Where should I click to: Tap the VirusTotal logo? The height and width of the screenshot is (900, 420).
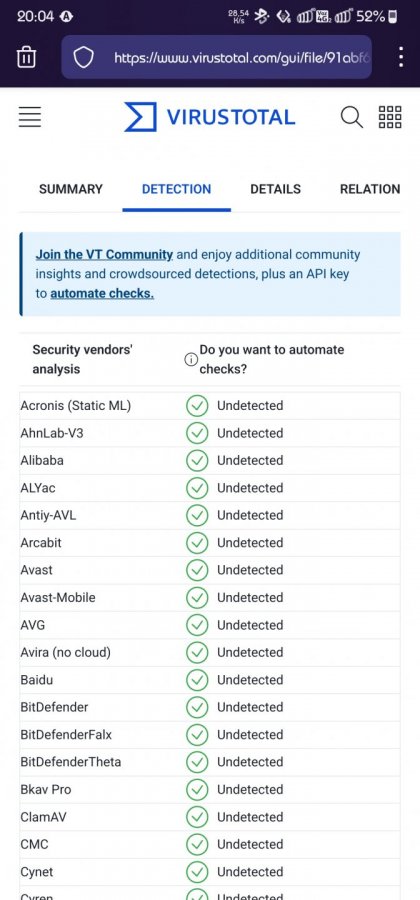click(209, 117)
